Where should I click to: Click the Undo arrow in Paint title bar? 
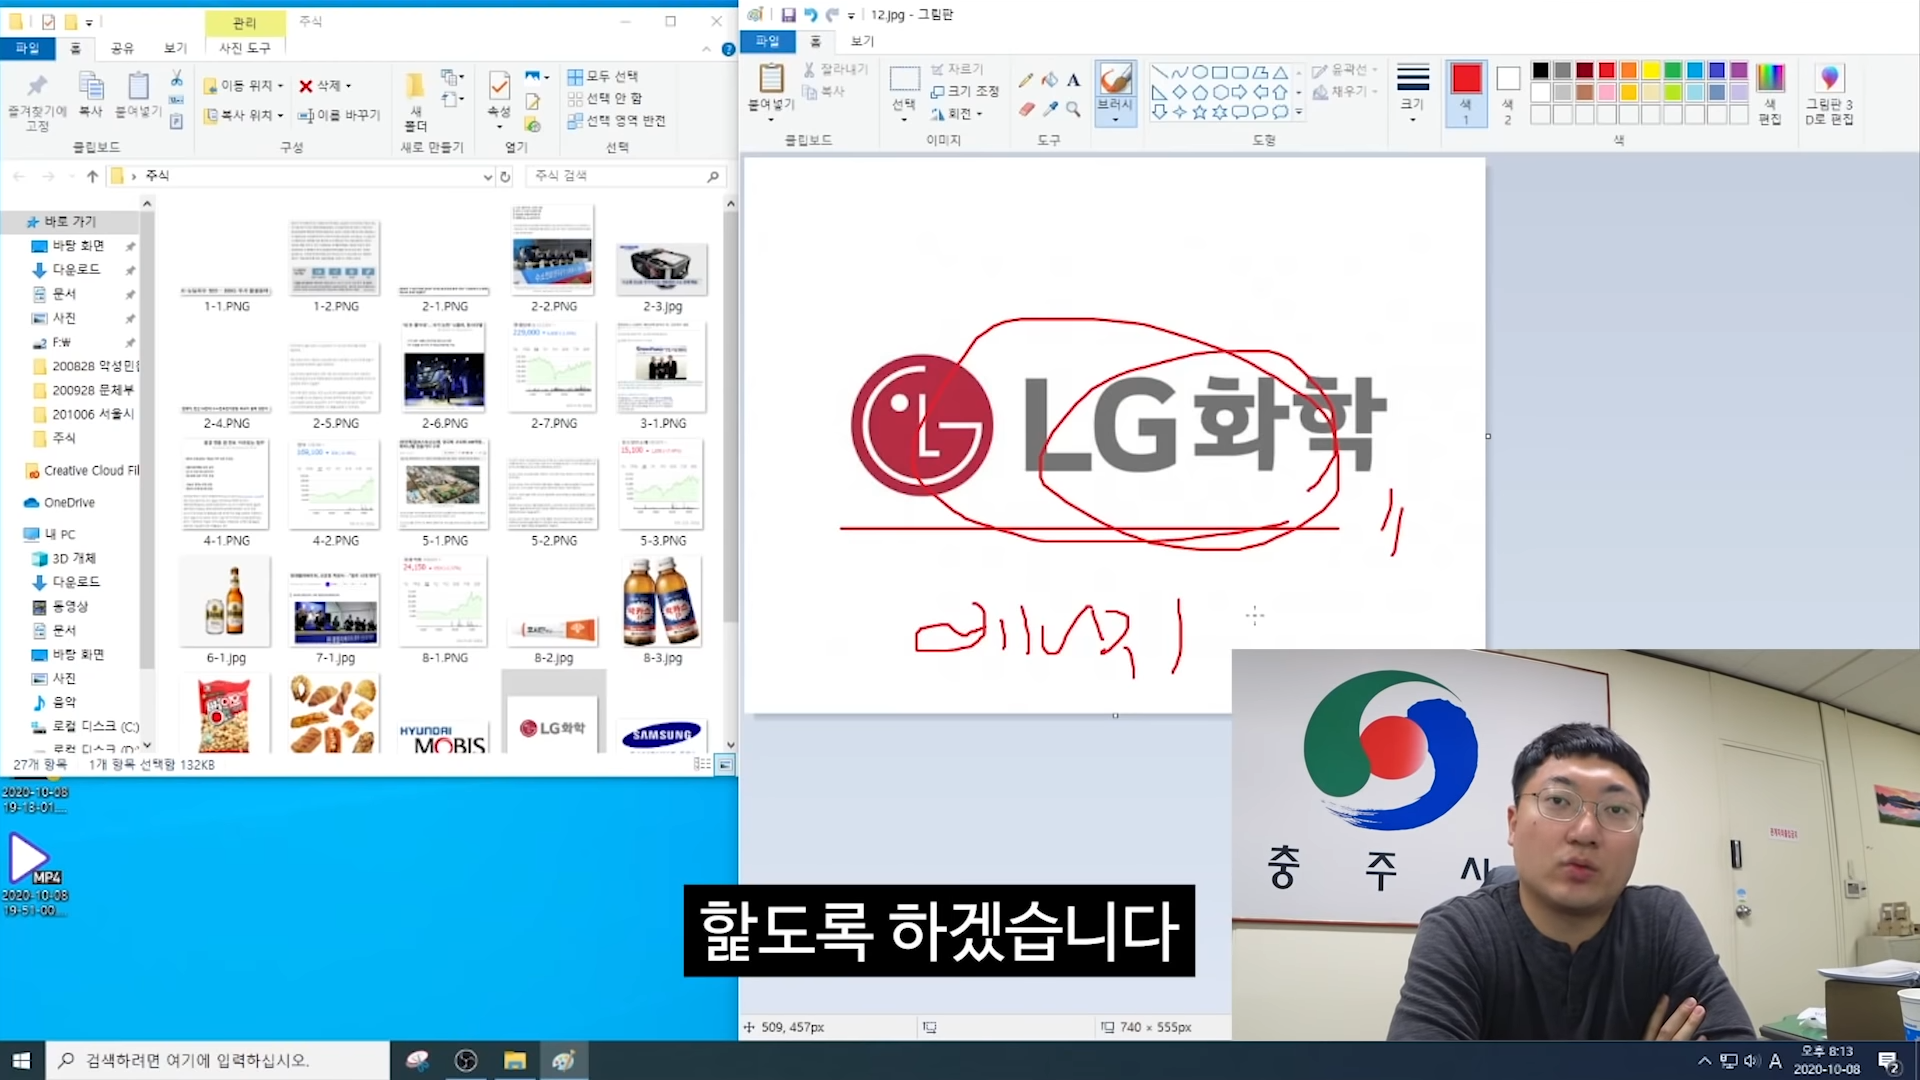[810, 15]
